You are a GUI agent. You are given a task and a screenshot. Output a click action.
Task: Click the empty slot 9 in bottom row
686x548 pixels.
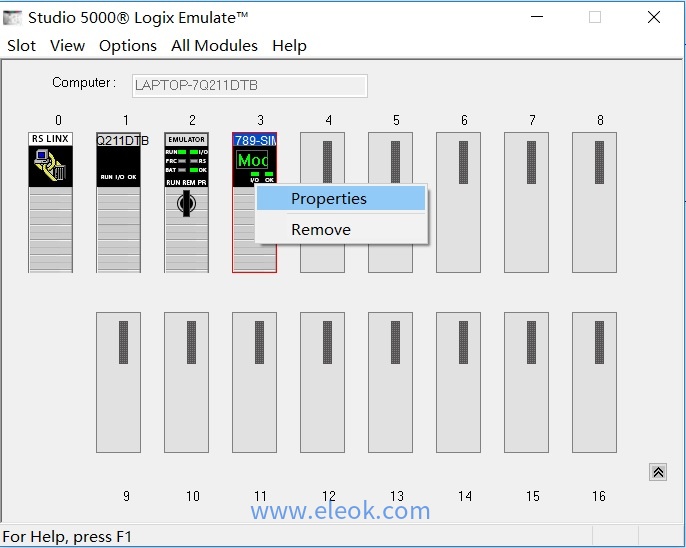[x=118, y=382]
